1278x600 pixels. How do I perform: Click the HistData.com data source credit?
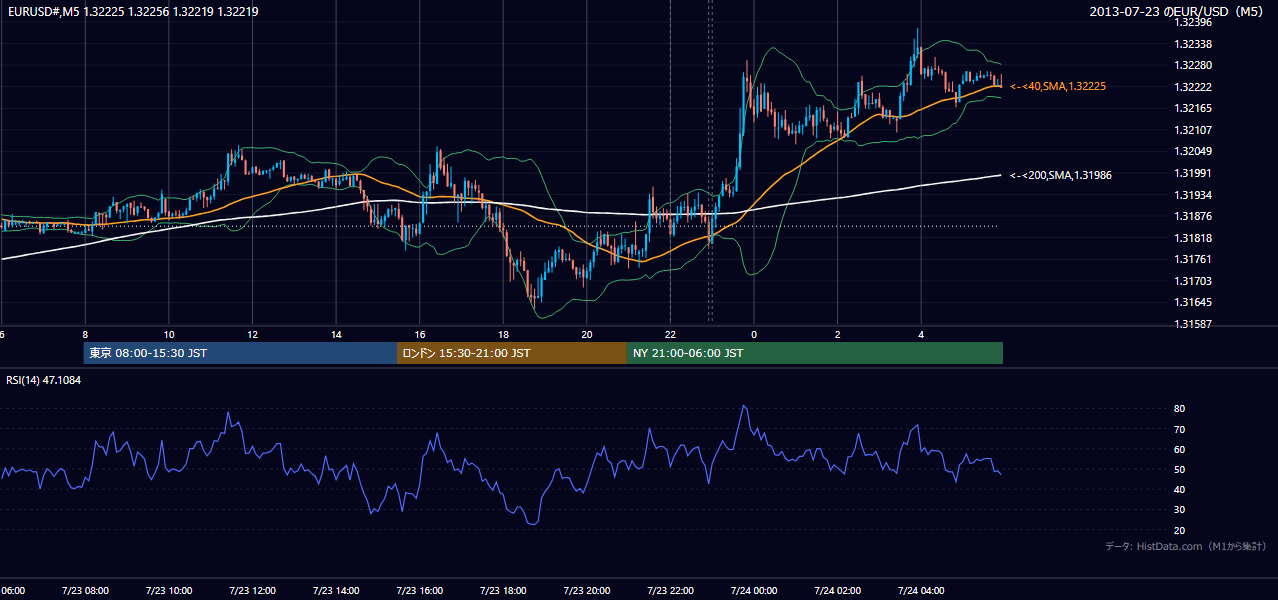point(1186,546)
